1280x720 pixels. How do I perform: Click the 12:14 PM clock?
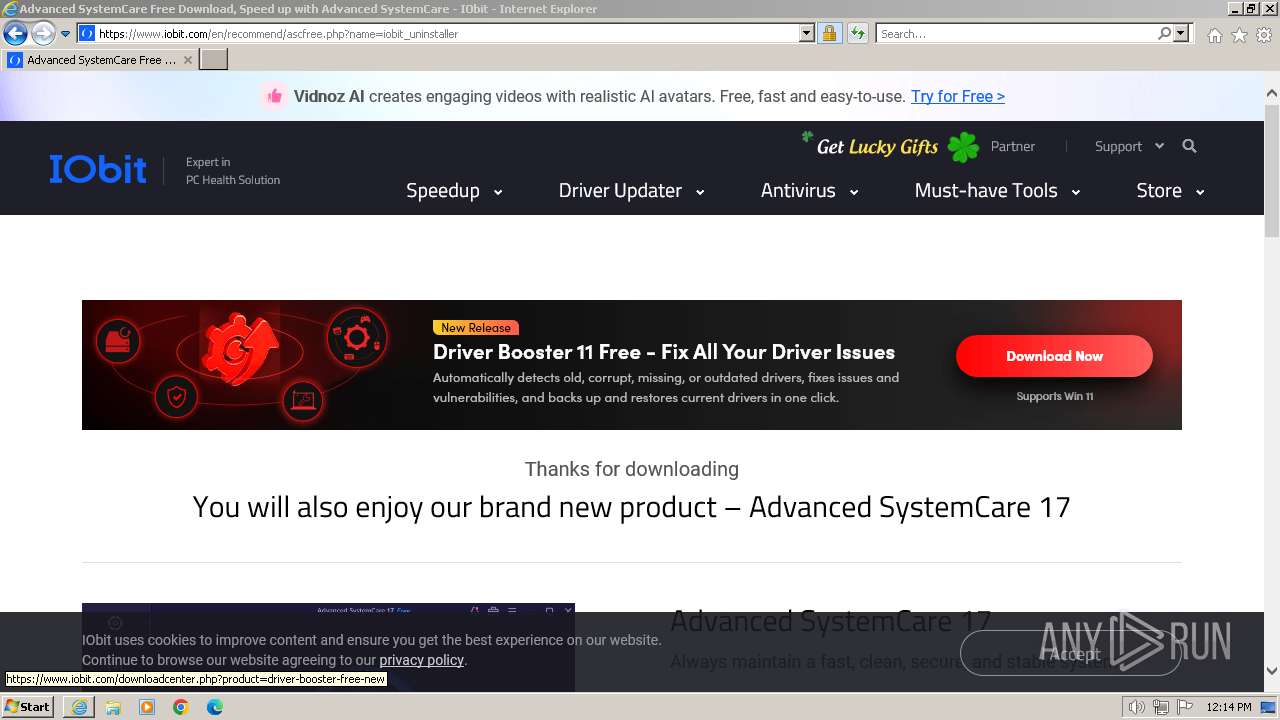point(1229,707)
